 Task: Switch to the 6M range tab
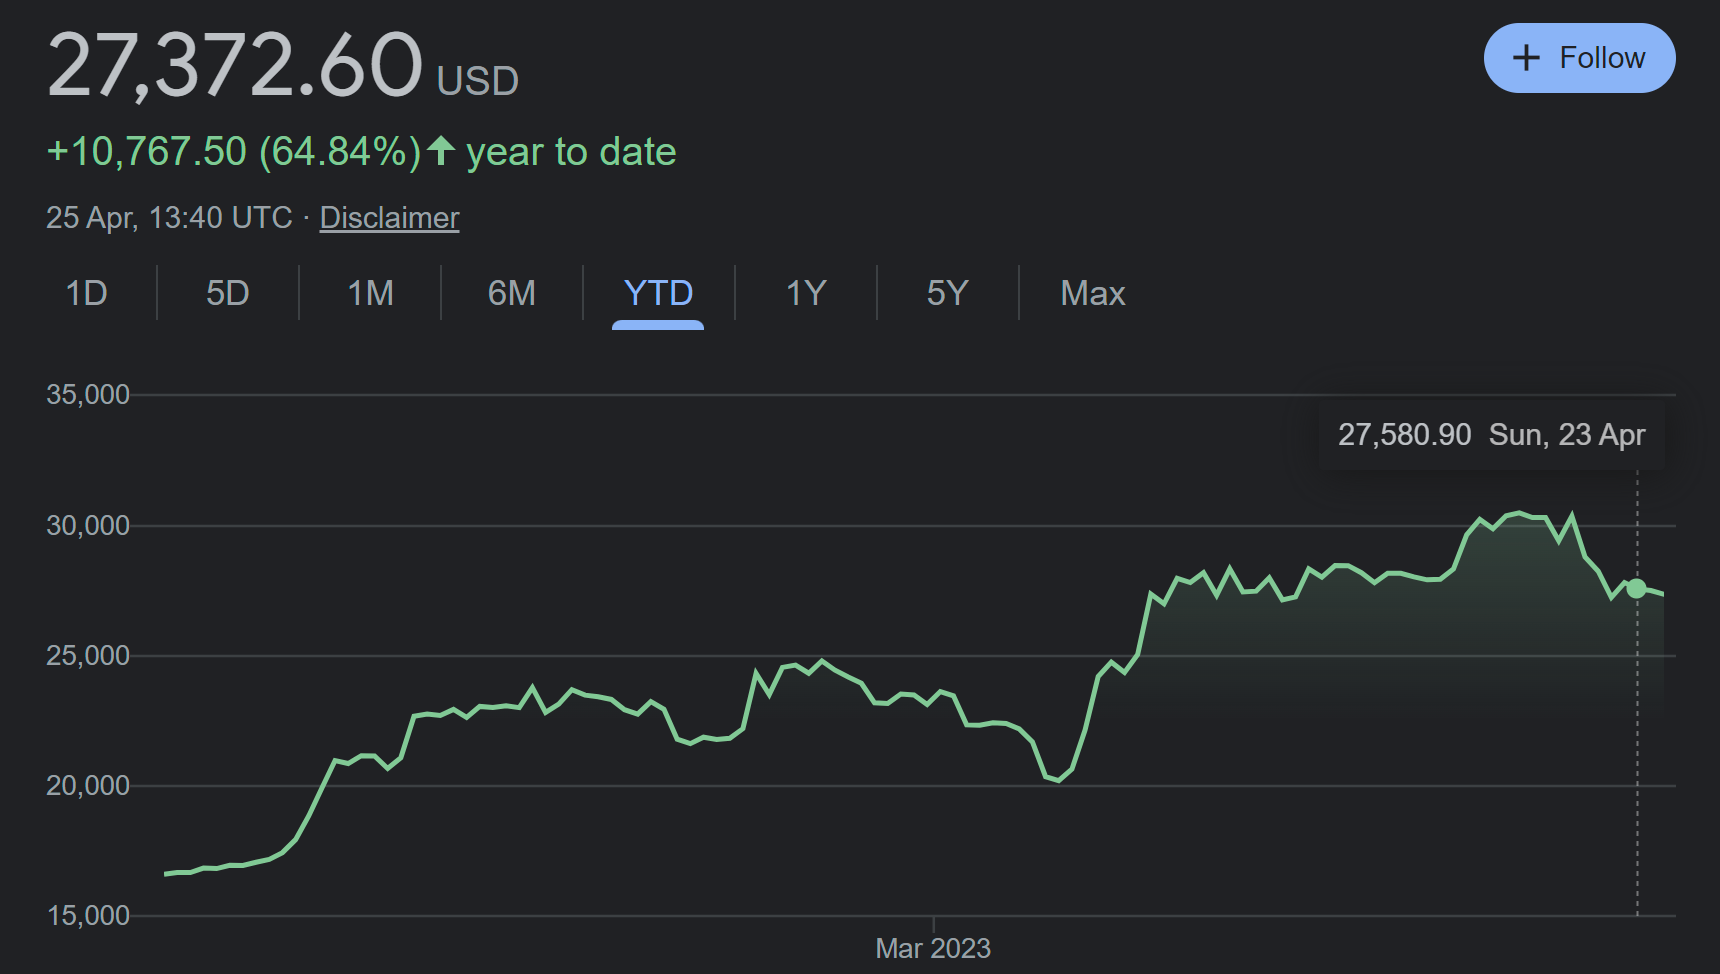(x=512, y=293)
